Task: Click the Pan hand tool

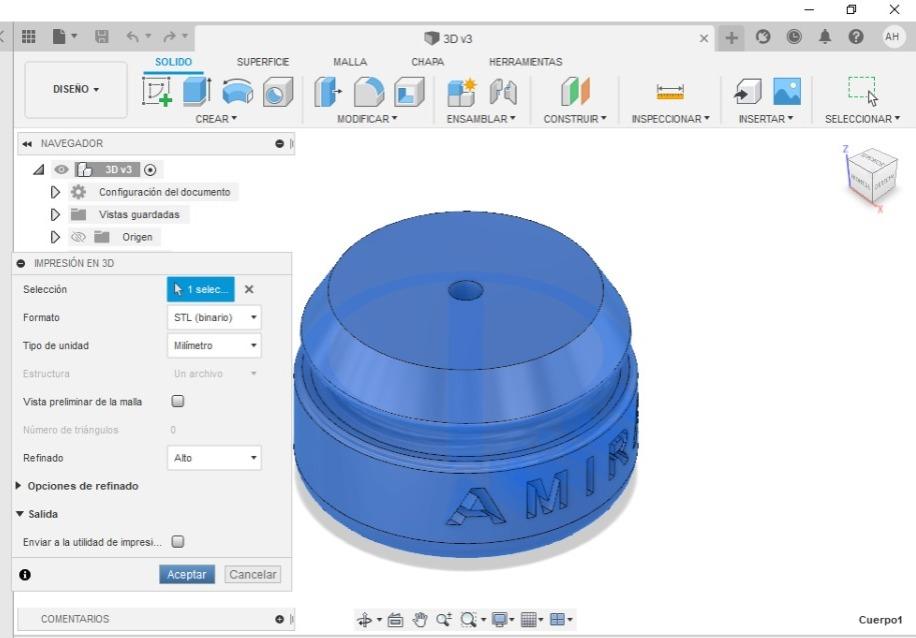Action: [x=419, y=619]
